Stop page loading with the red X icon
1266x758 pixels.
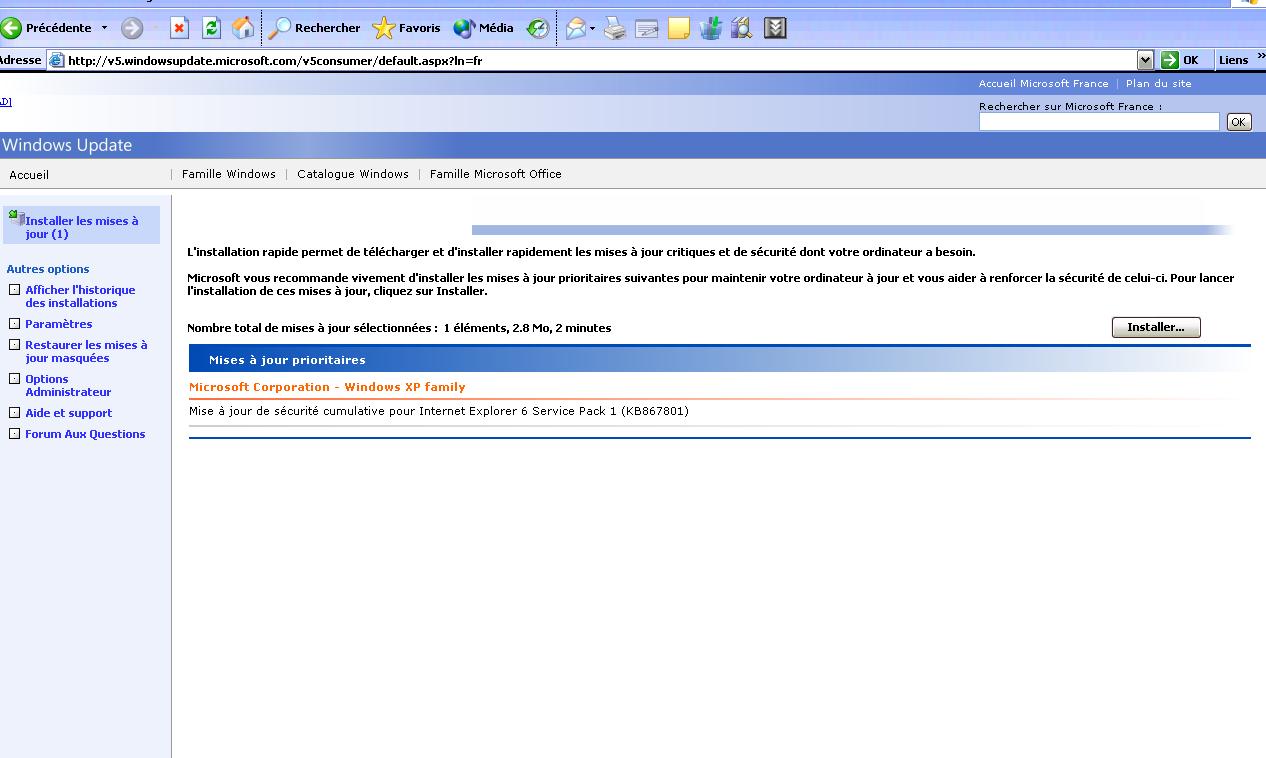[179, 28]
